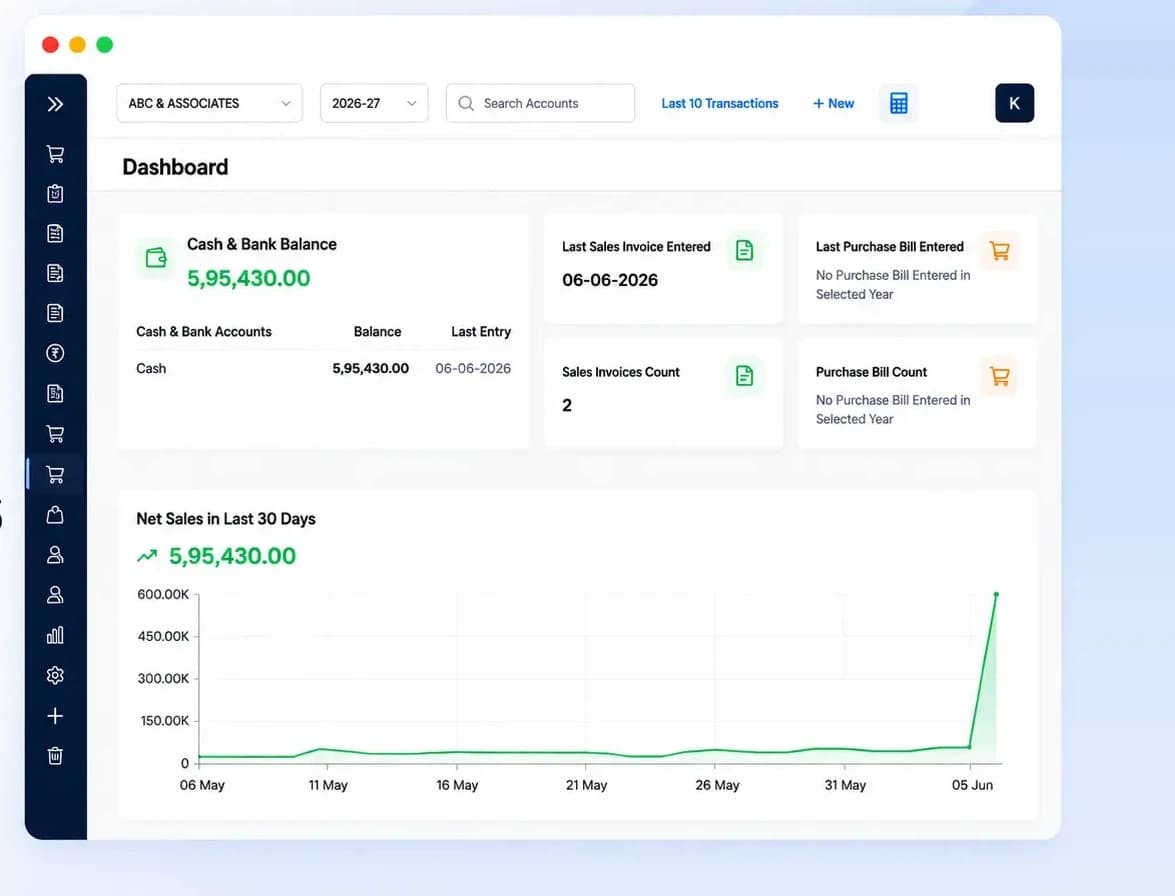Click the wallet icon beside Cash & Bank Balance
Screen dimensions: 1175x896
click(x=156, y=258)
